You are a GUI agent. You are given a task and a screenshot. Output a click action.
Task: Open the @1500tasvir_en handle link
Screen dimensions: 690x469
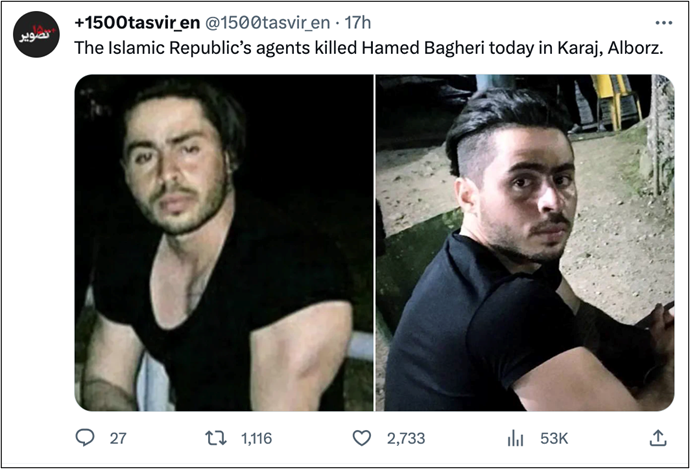point(268,23)
